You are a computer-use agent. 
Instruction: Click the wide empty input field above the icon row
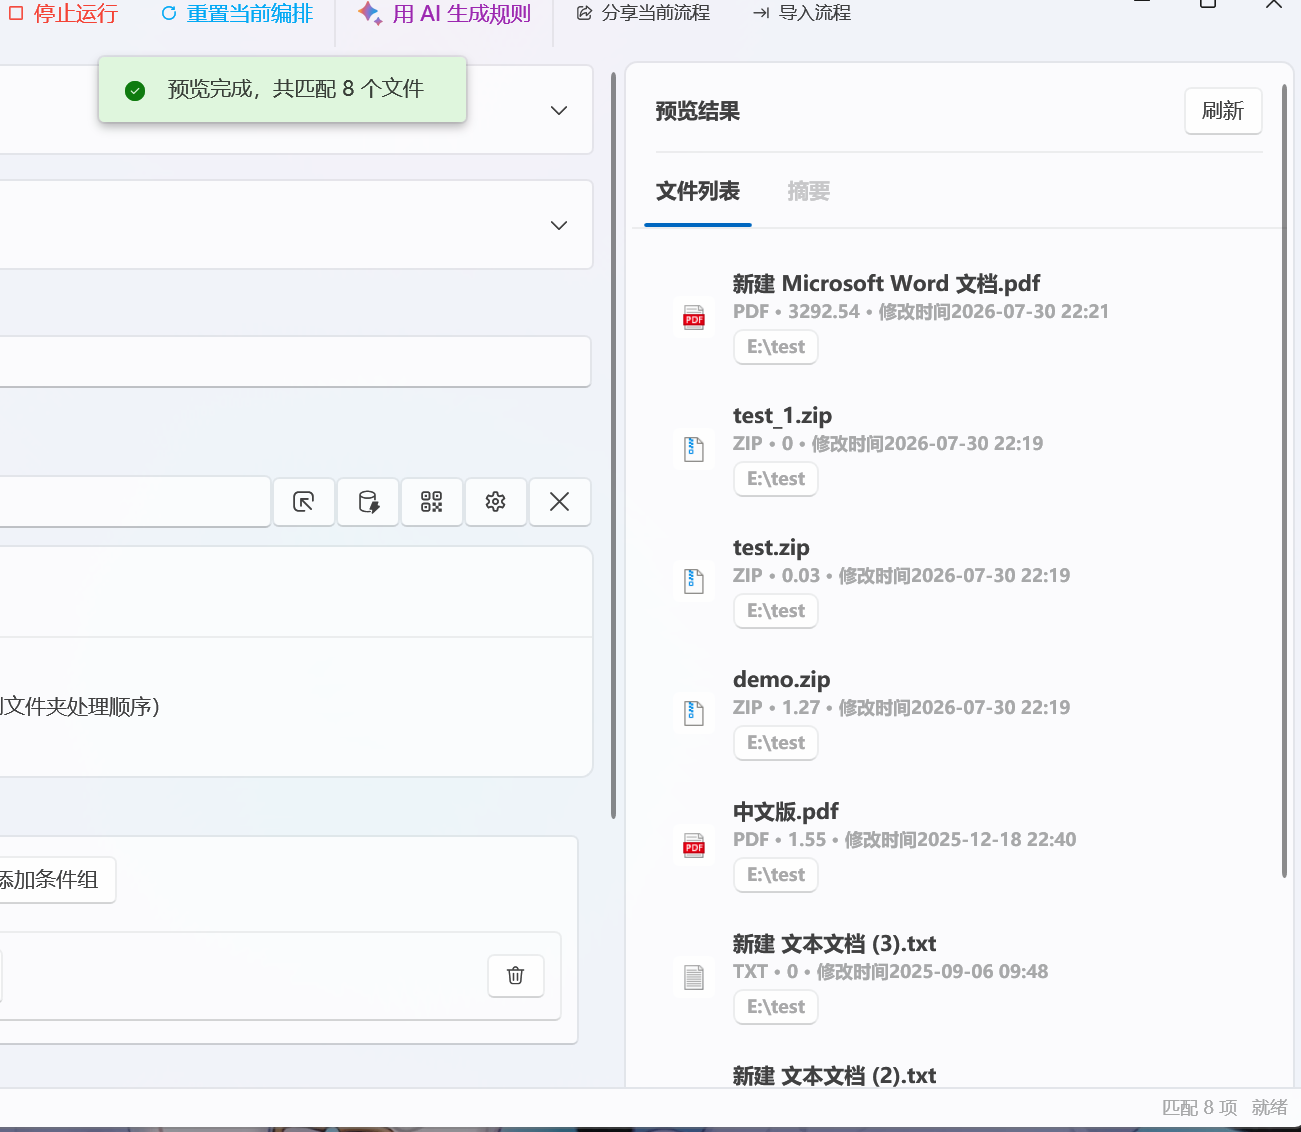pos(295,361)
